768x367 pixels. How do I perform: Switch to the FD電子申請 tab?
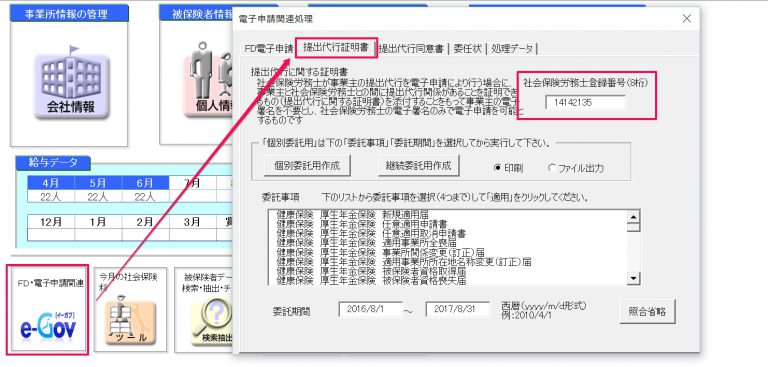[268, 49]
